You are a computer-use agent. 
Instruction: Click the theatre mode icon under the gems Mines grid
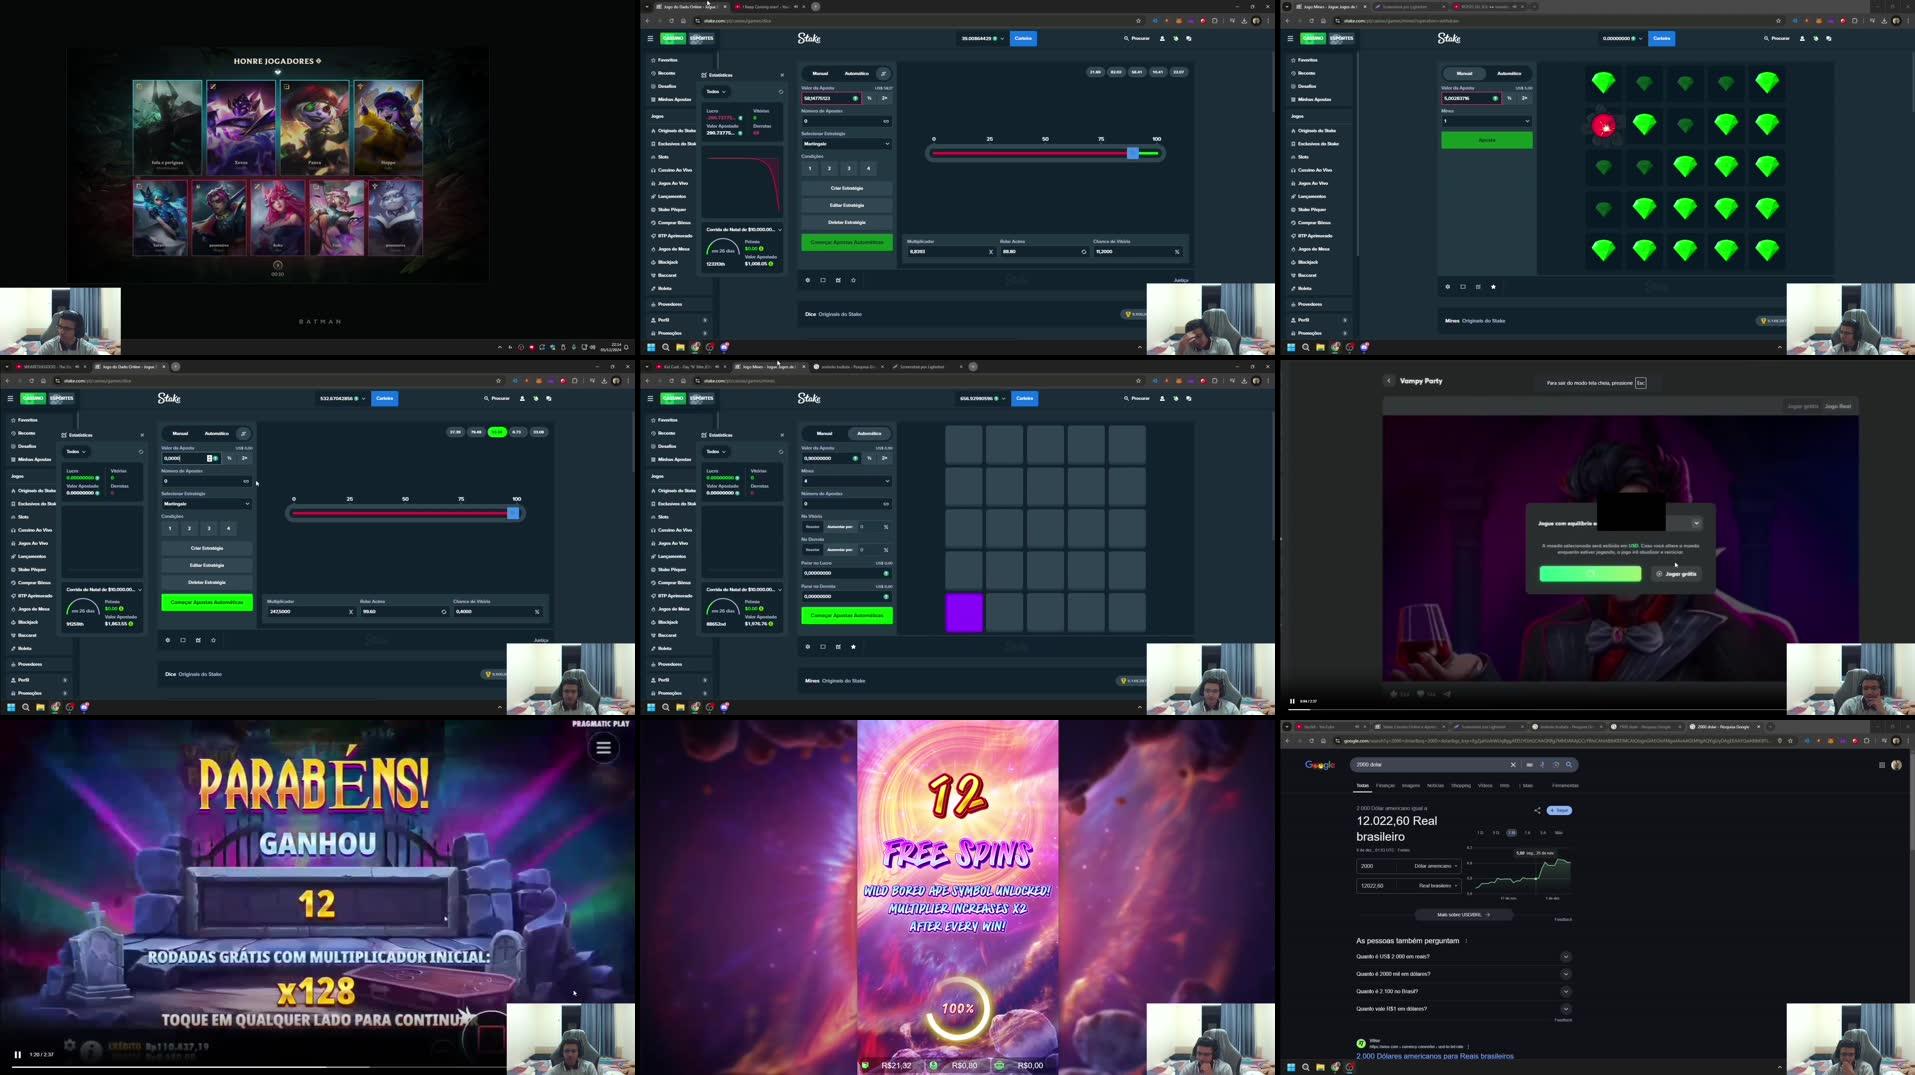(1463, 287)
